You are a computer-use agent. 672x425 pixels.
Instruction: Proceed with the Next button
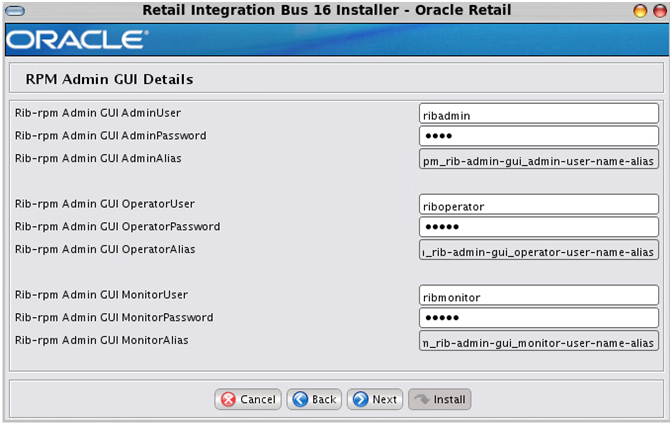pyautogui.click(x=375, y=399)
